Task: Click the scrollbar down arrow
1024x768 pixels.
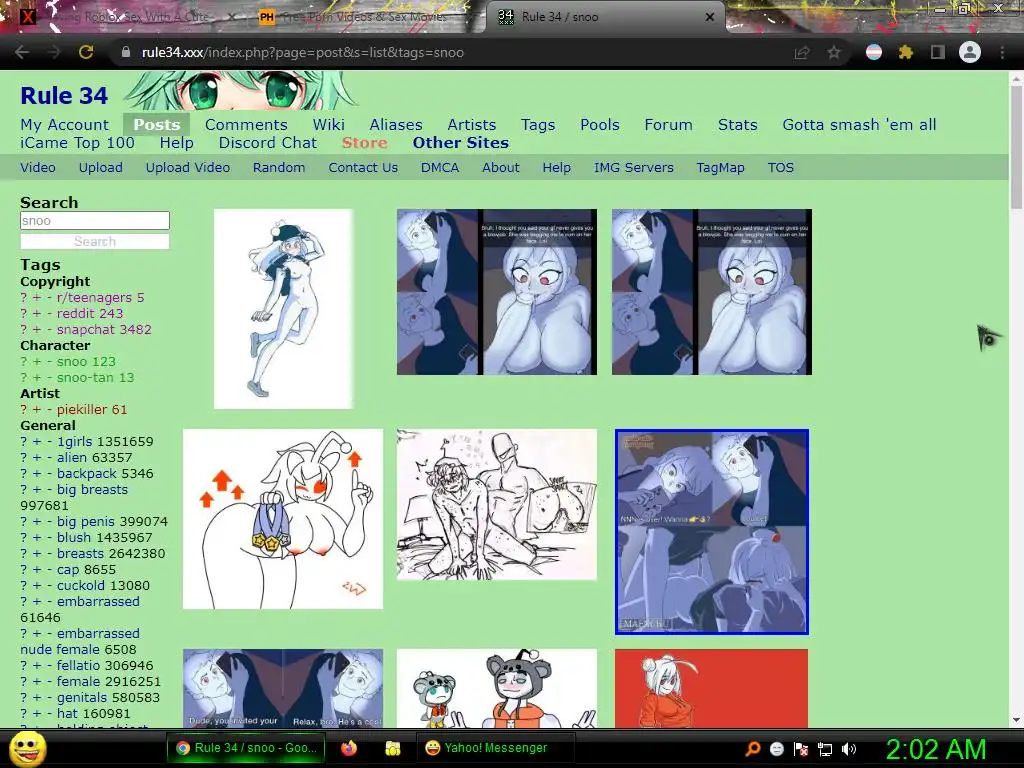Action: 1016,720
